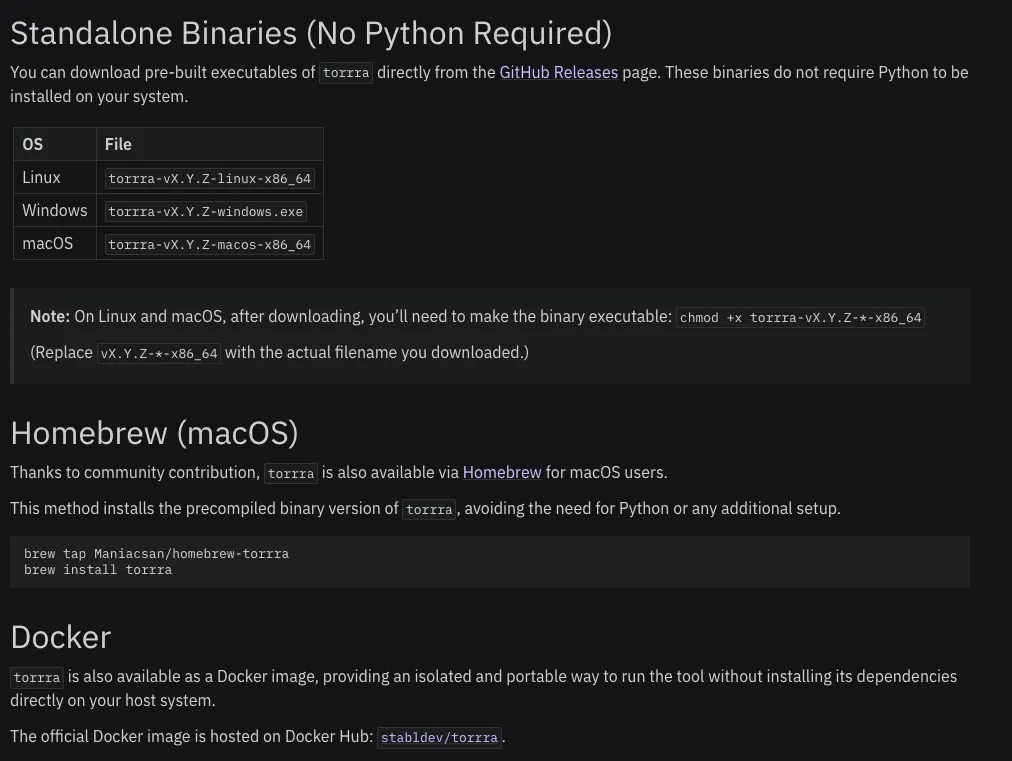
Task: Click the Windows table cell
Action: coord(55,211)
